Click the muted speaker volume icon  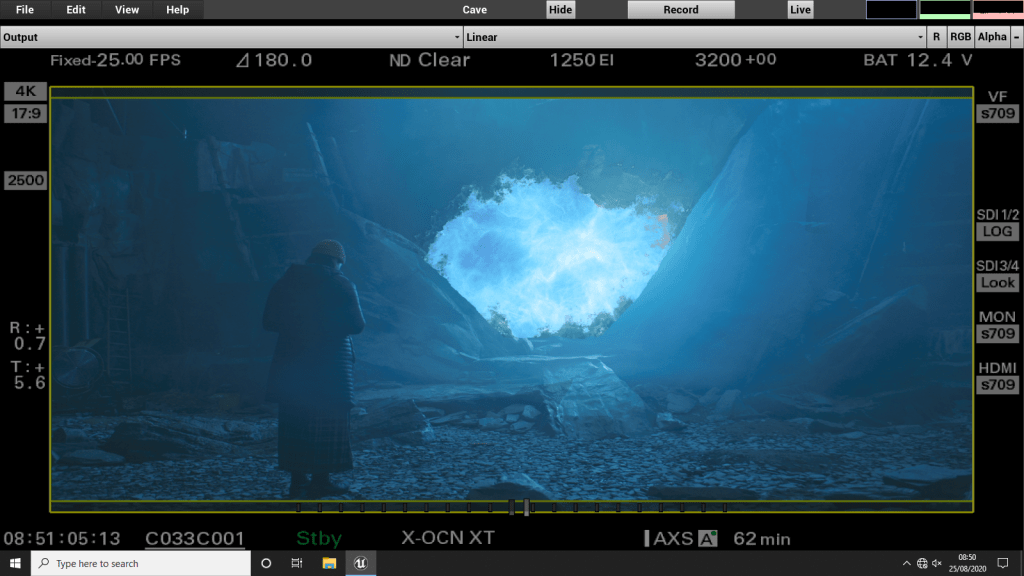(936, 563)
